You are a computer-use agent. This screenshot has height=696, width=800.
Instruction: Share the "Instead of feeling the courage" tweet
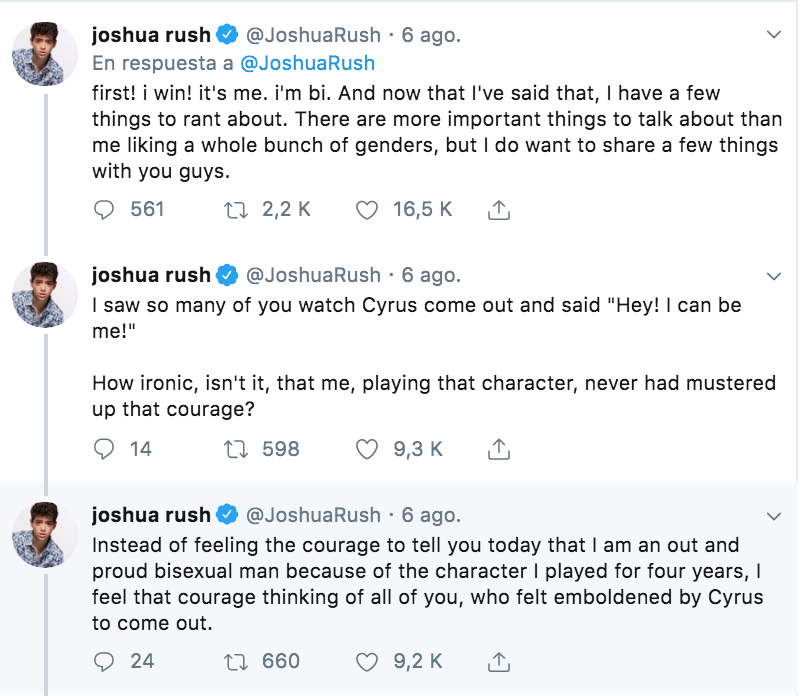point(499,662)
